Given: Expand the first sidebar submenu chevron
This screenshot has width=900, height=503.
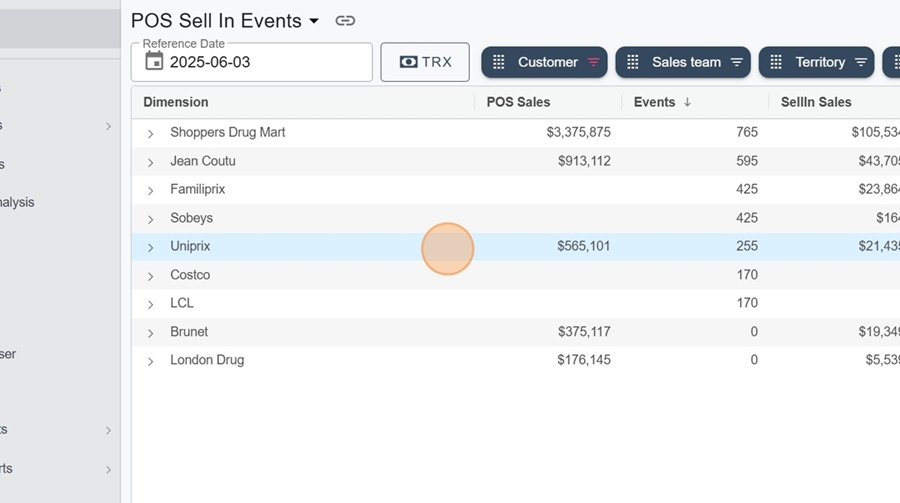Looking at the screenshot, I should [108, 126].
